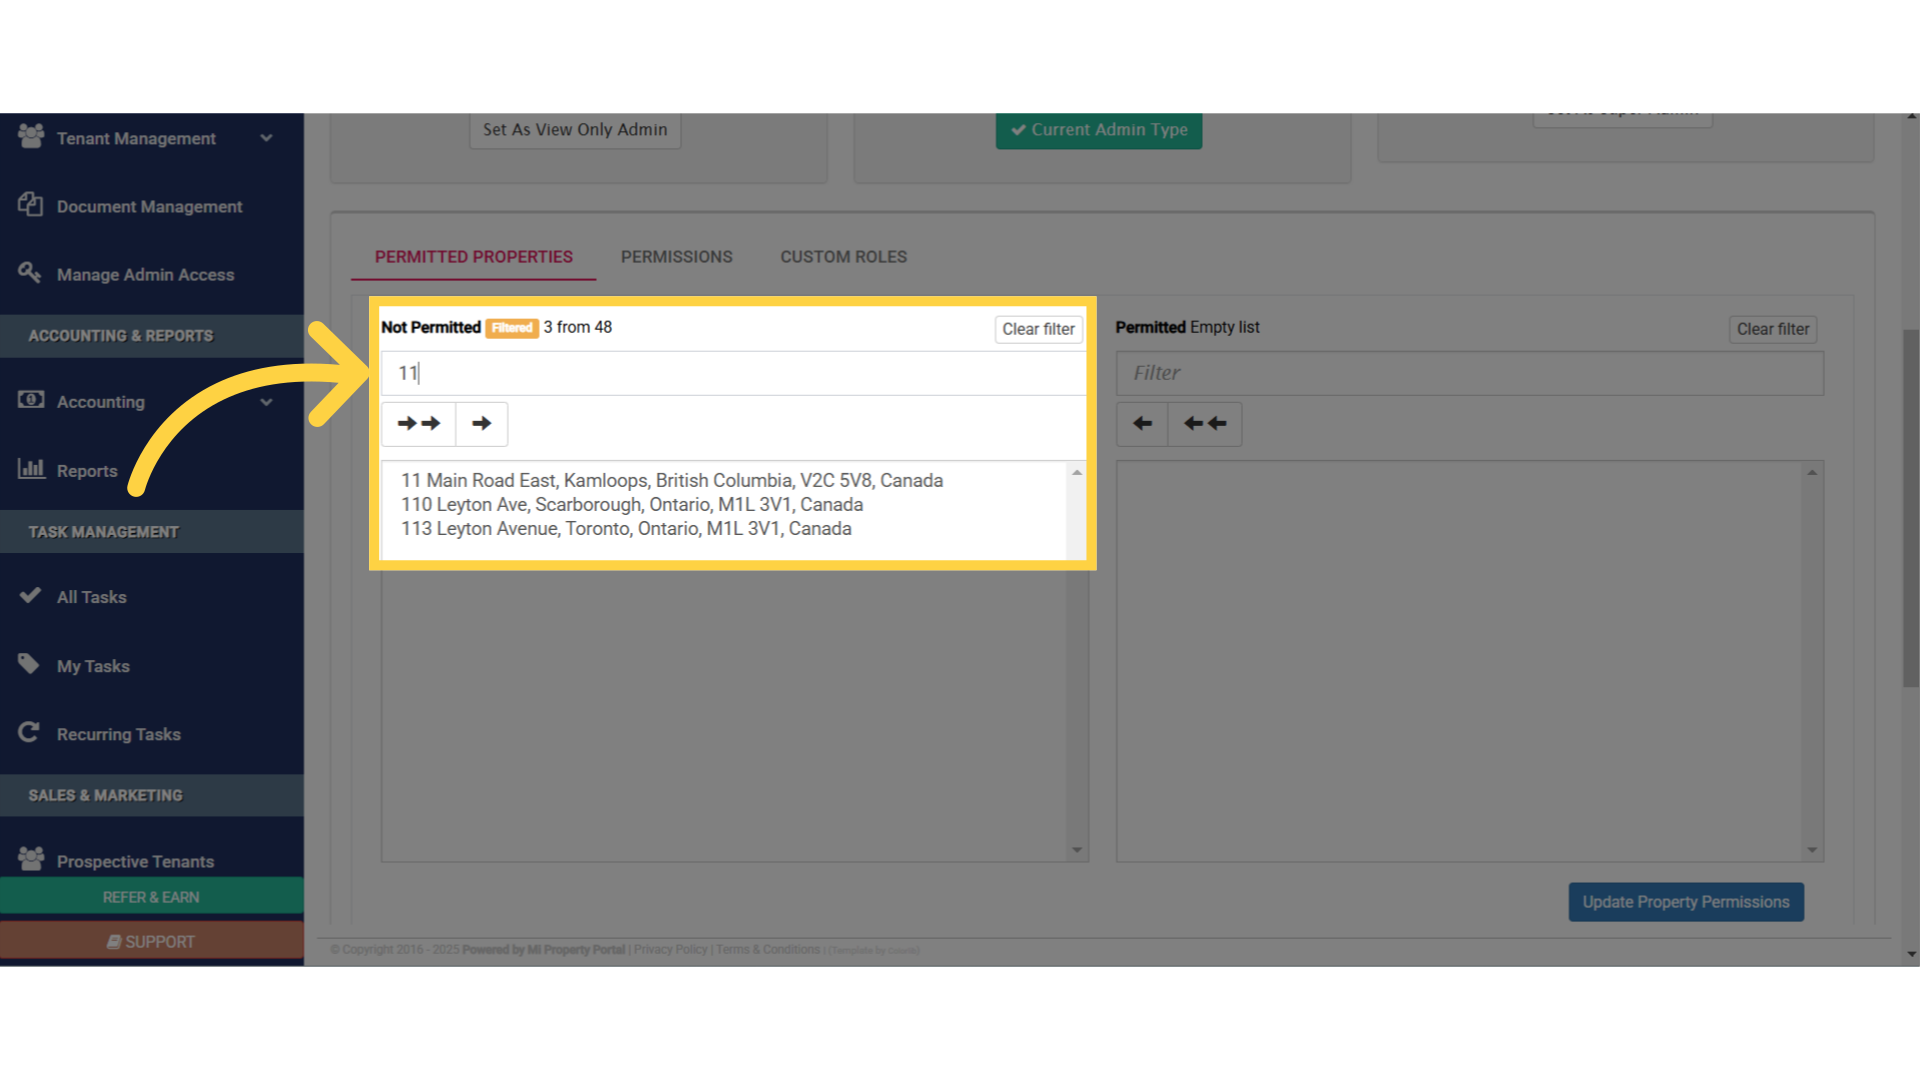
Task: Open the Support button
Action: (x=152, y=942)
